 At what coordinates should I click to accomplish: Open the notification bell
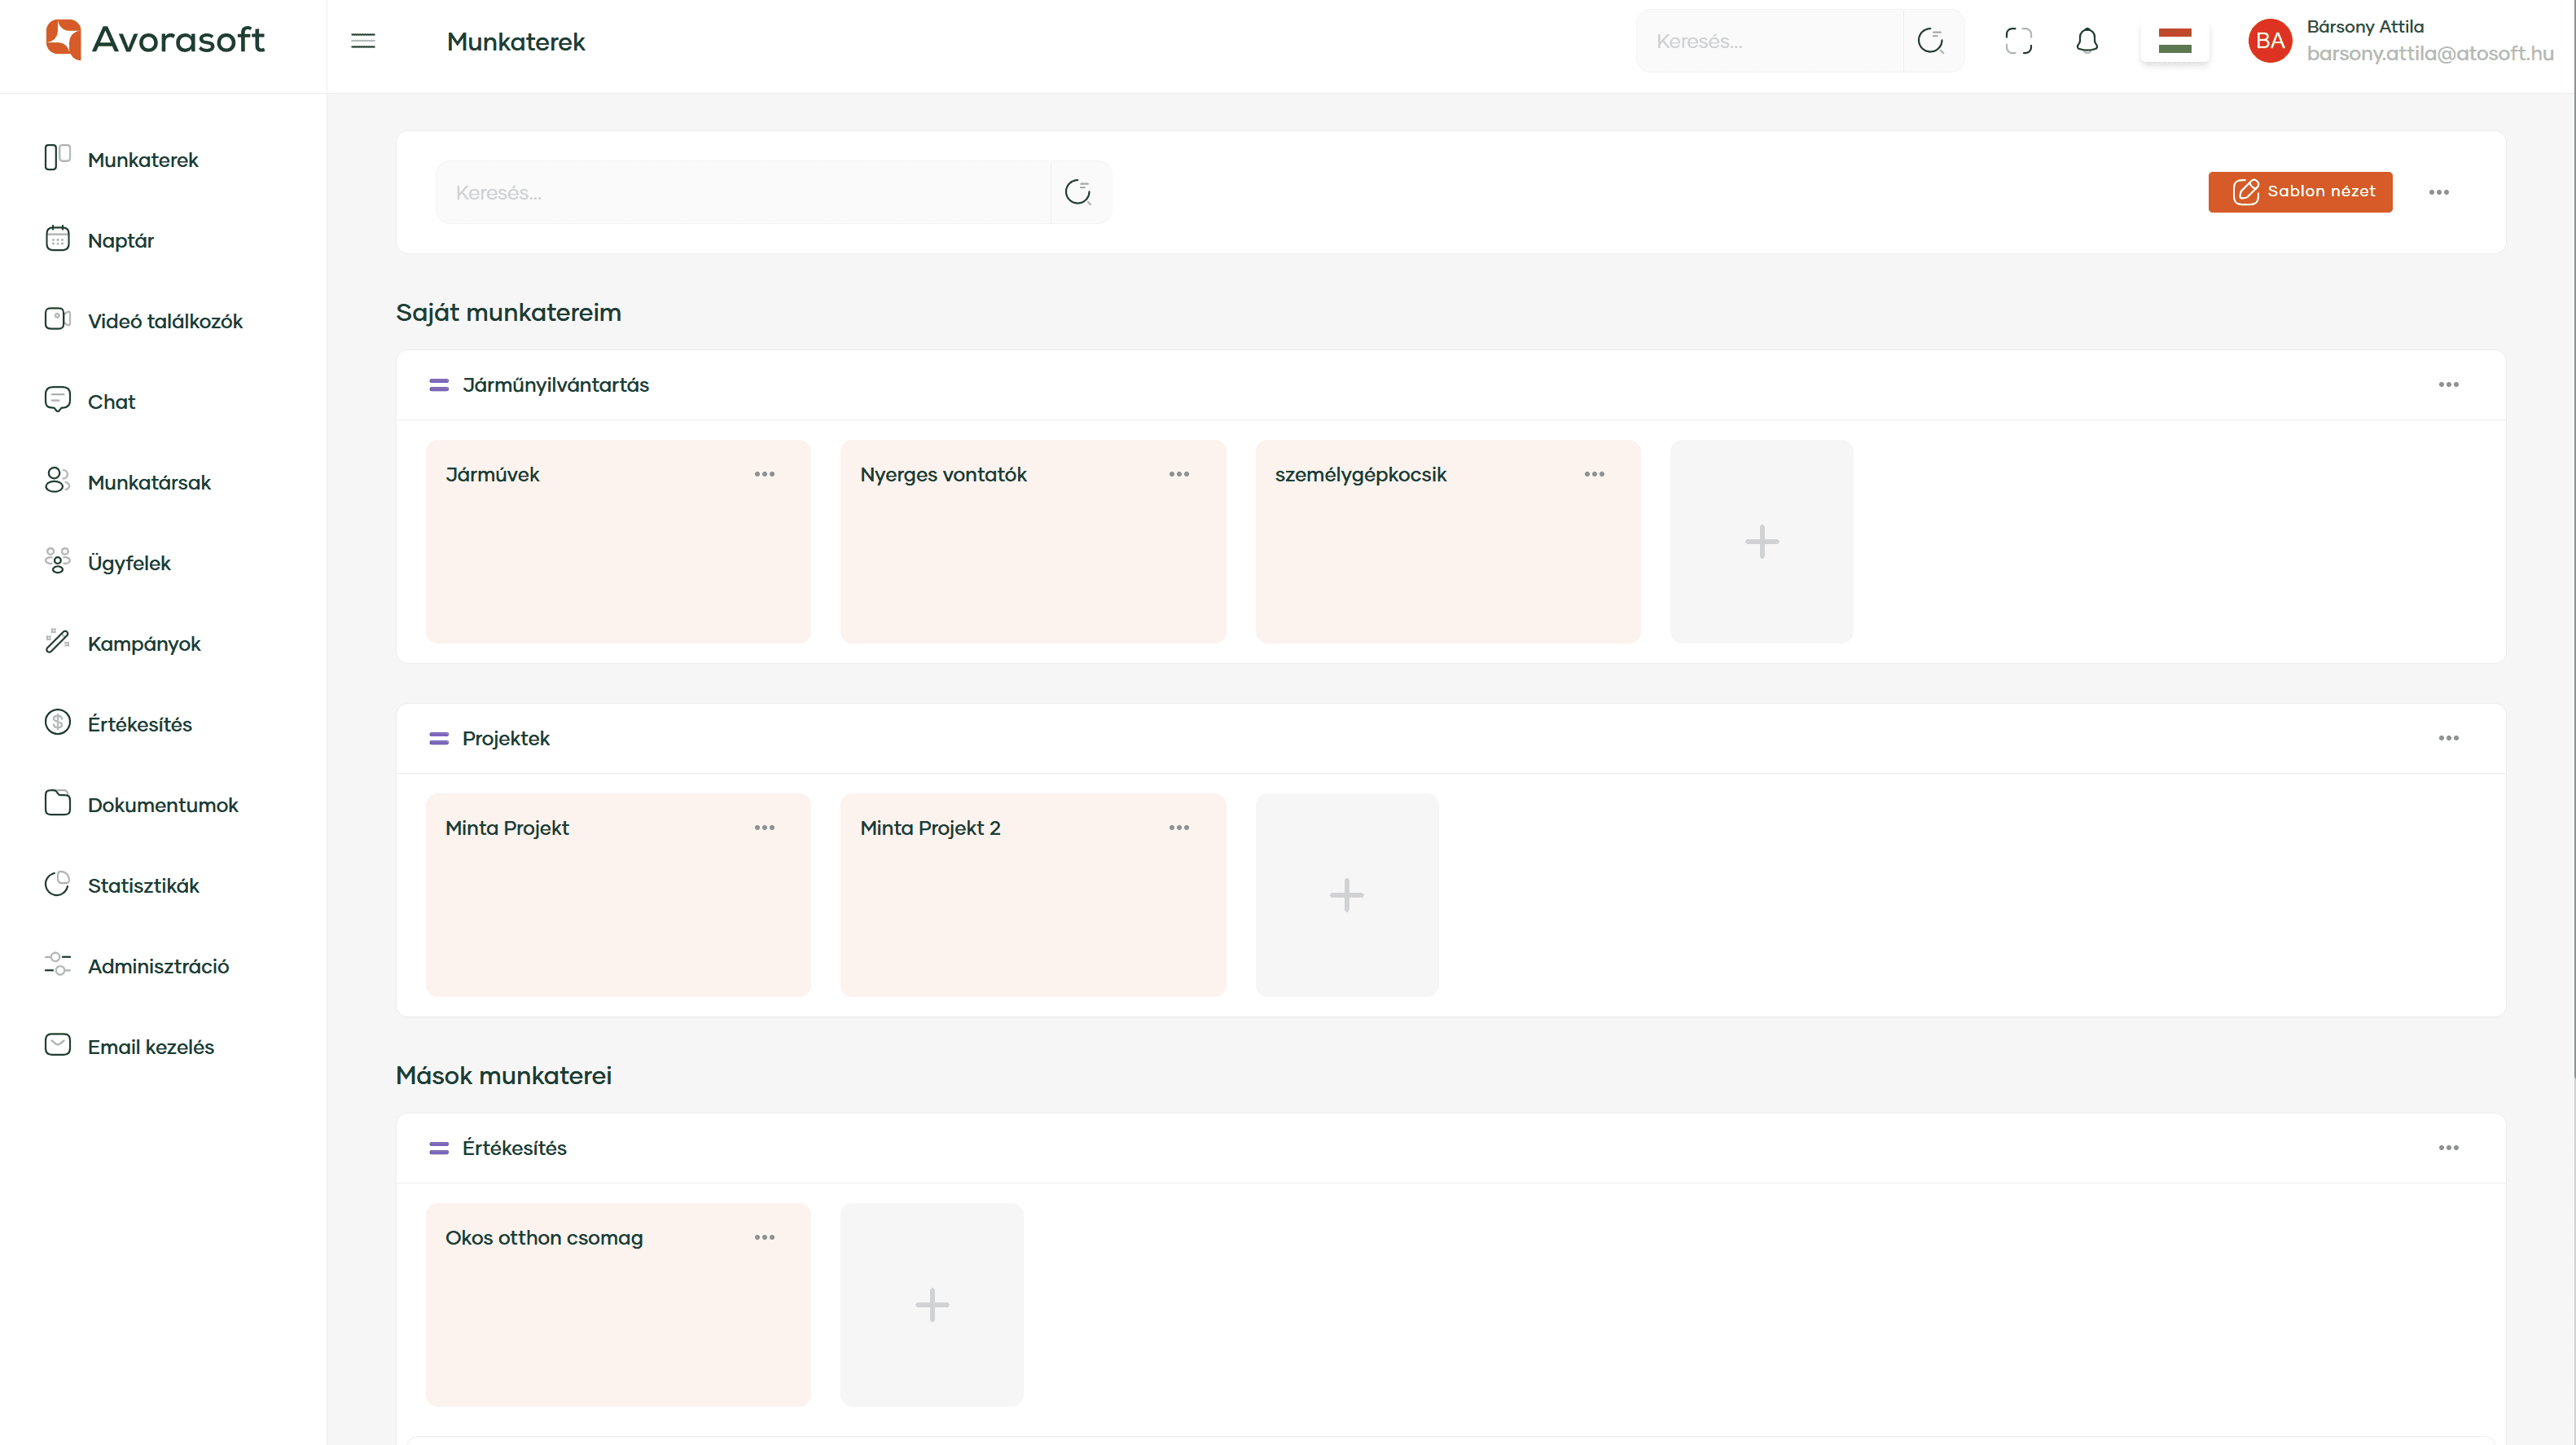pyautogui.click(x=2087, y=41)
